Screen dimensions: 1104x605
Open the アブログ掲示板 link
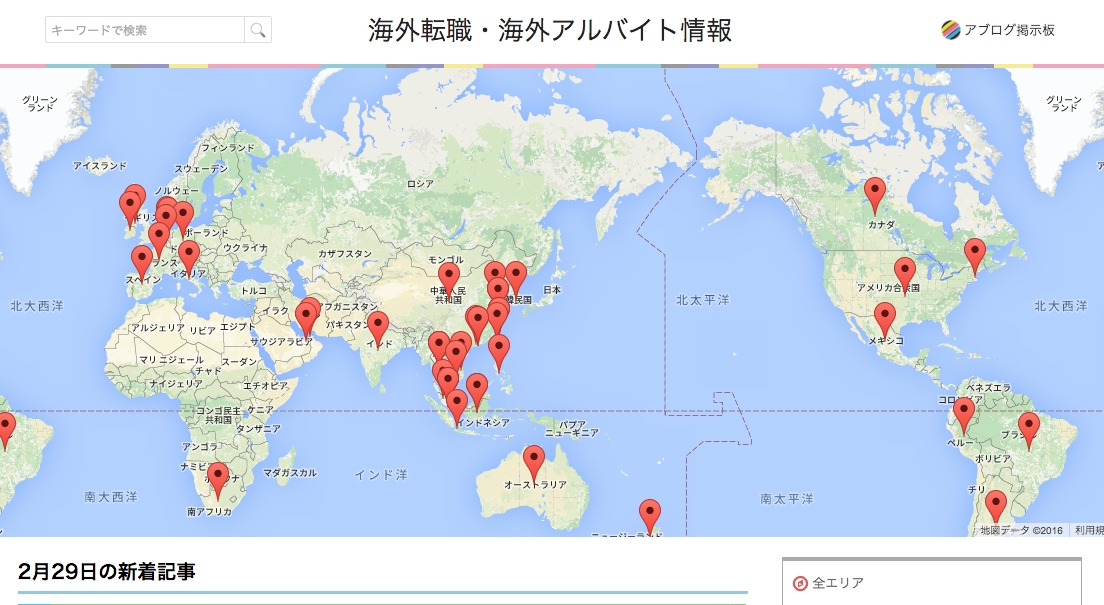point(1010,30)
